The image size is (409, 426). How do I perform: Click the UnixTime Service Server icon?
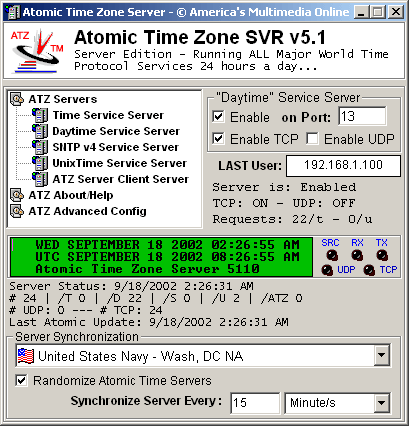coord(40,163)
